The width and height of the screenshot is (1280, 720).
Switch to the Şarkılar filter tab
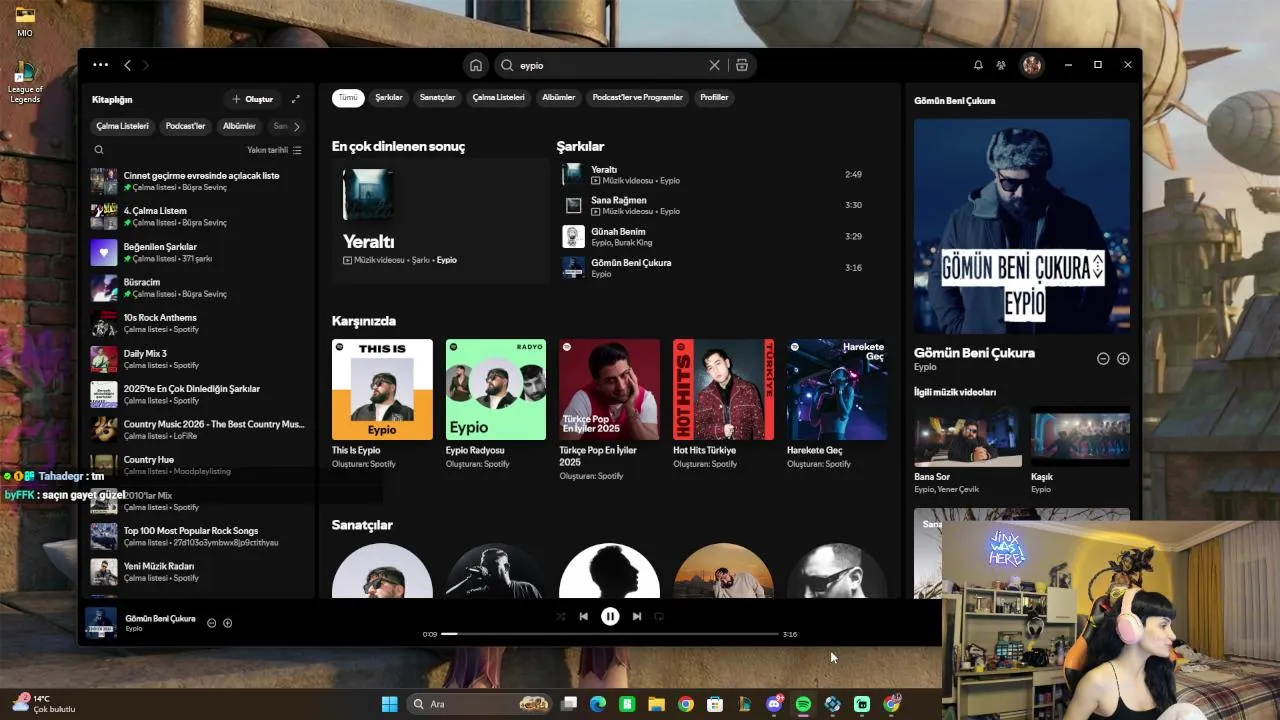coord(389,97)
